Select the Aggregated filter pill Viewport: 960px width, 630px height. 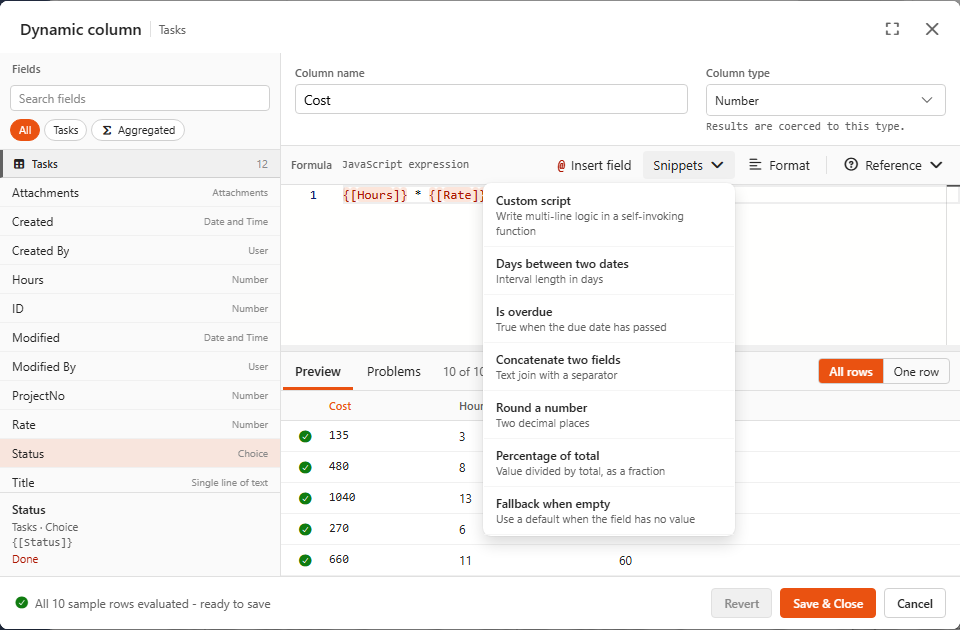click(138, 130)
